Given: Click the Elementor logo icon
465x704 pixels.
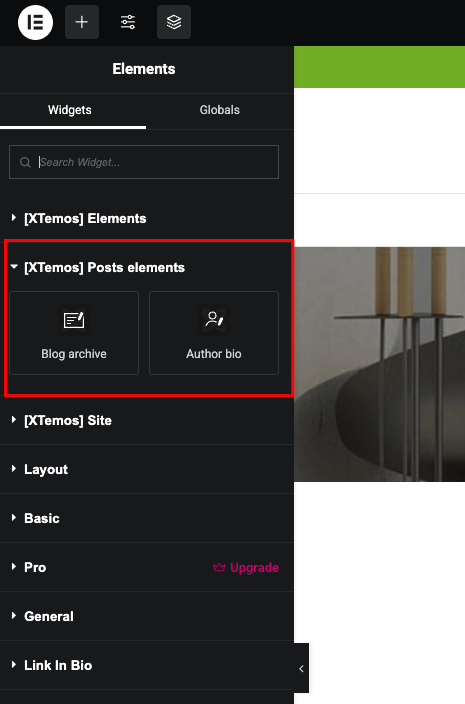Looking at the screenshot, I should [x=35, y=22].
